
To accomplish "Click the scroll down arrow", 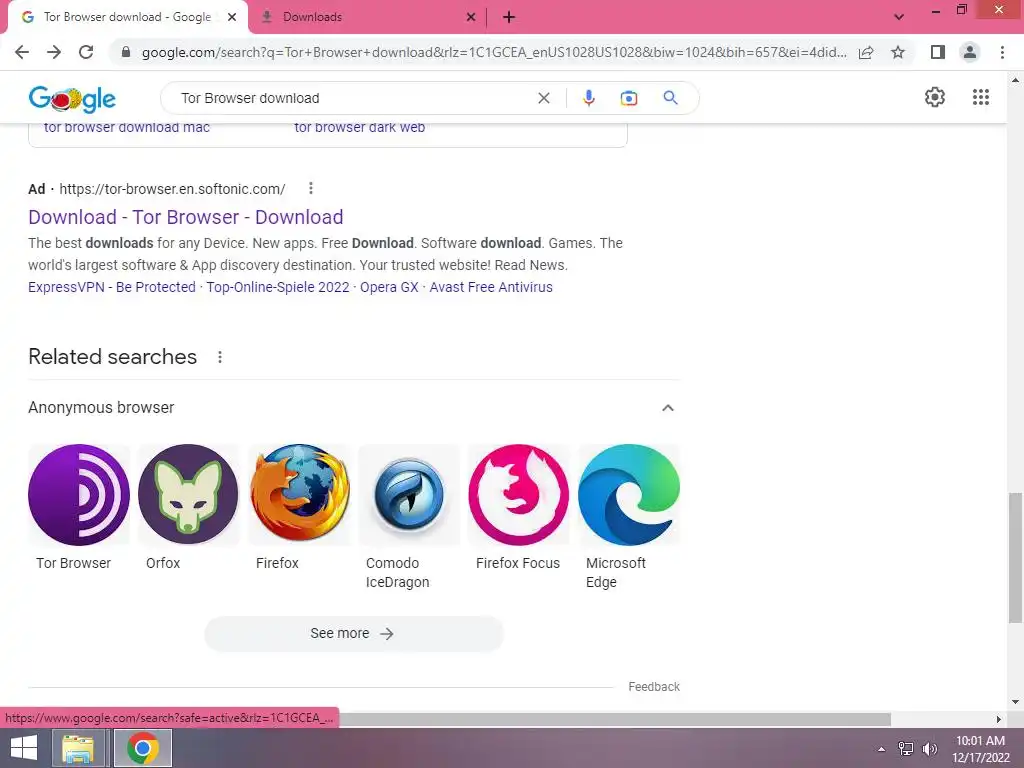I will coord(1015,702).
